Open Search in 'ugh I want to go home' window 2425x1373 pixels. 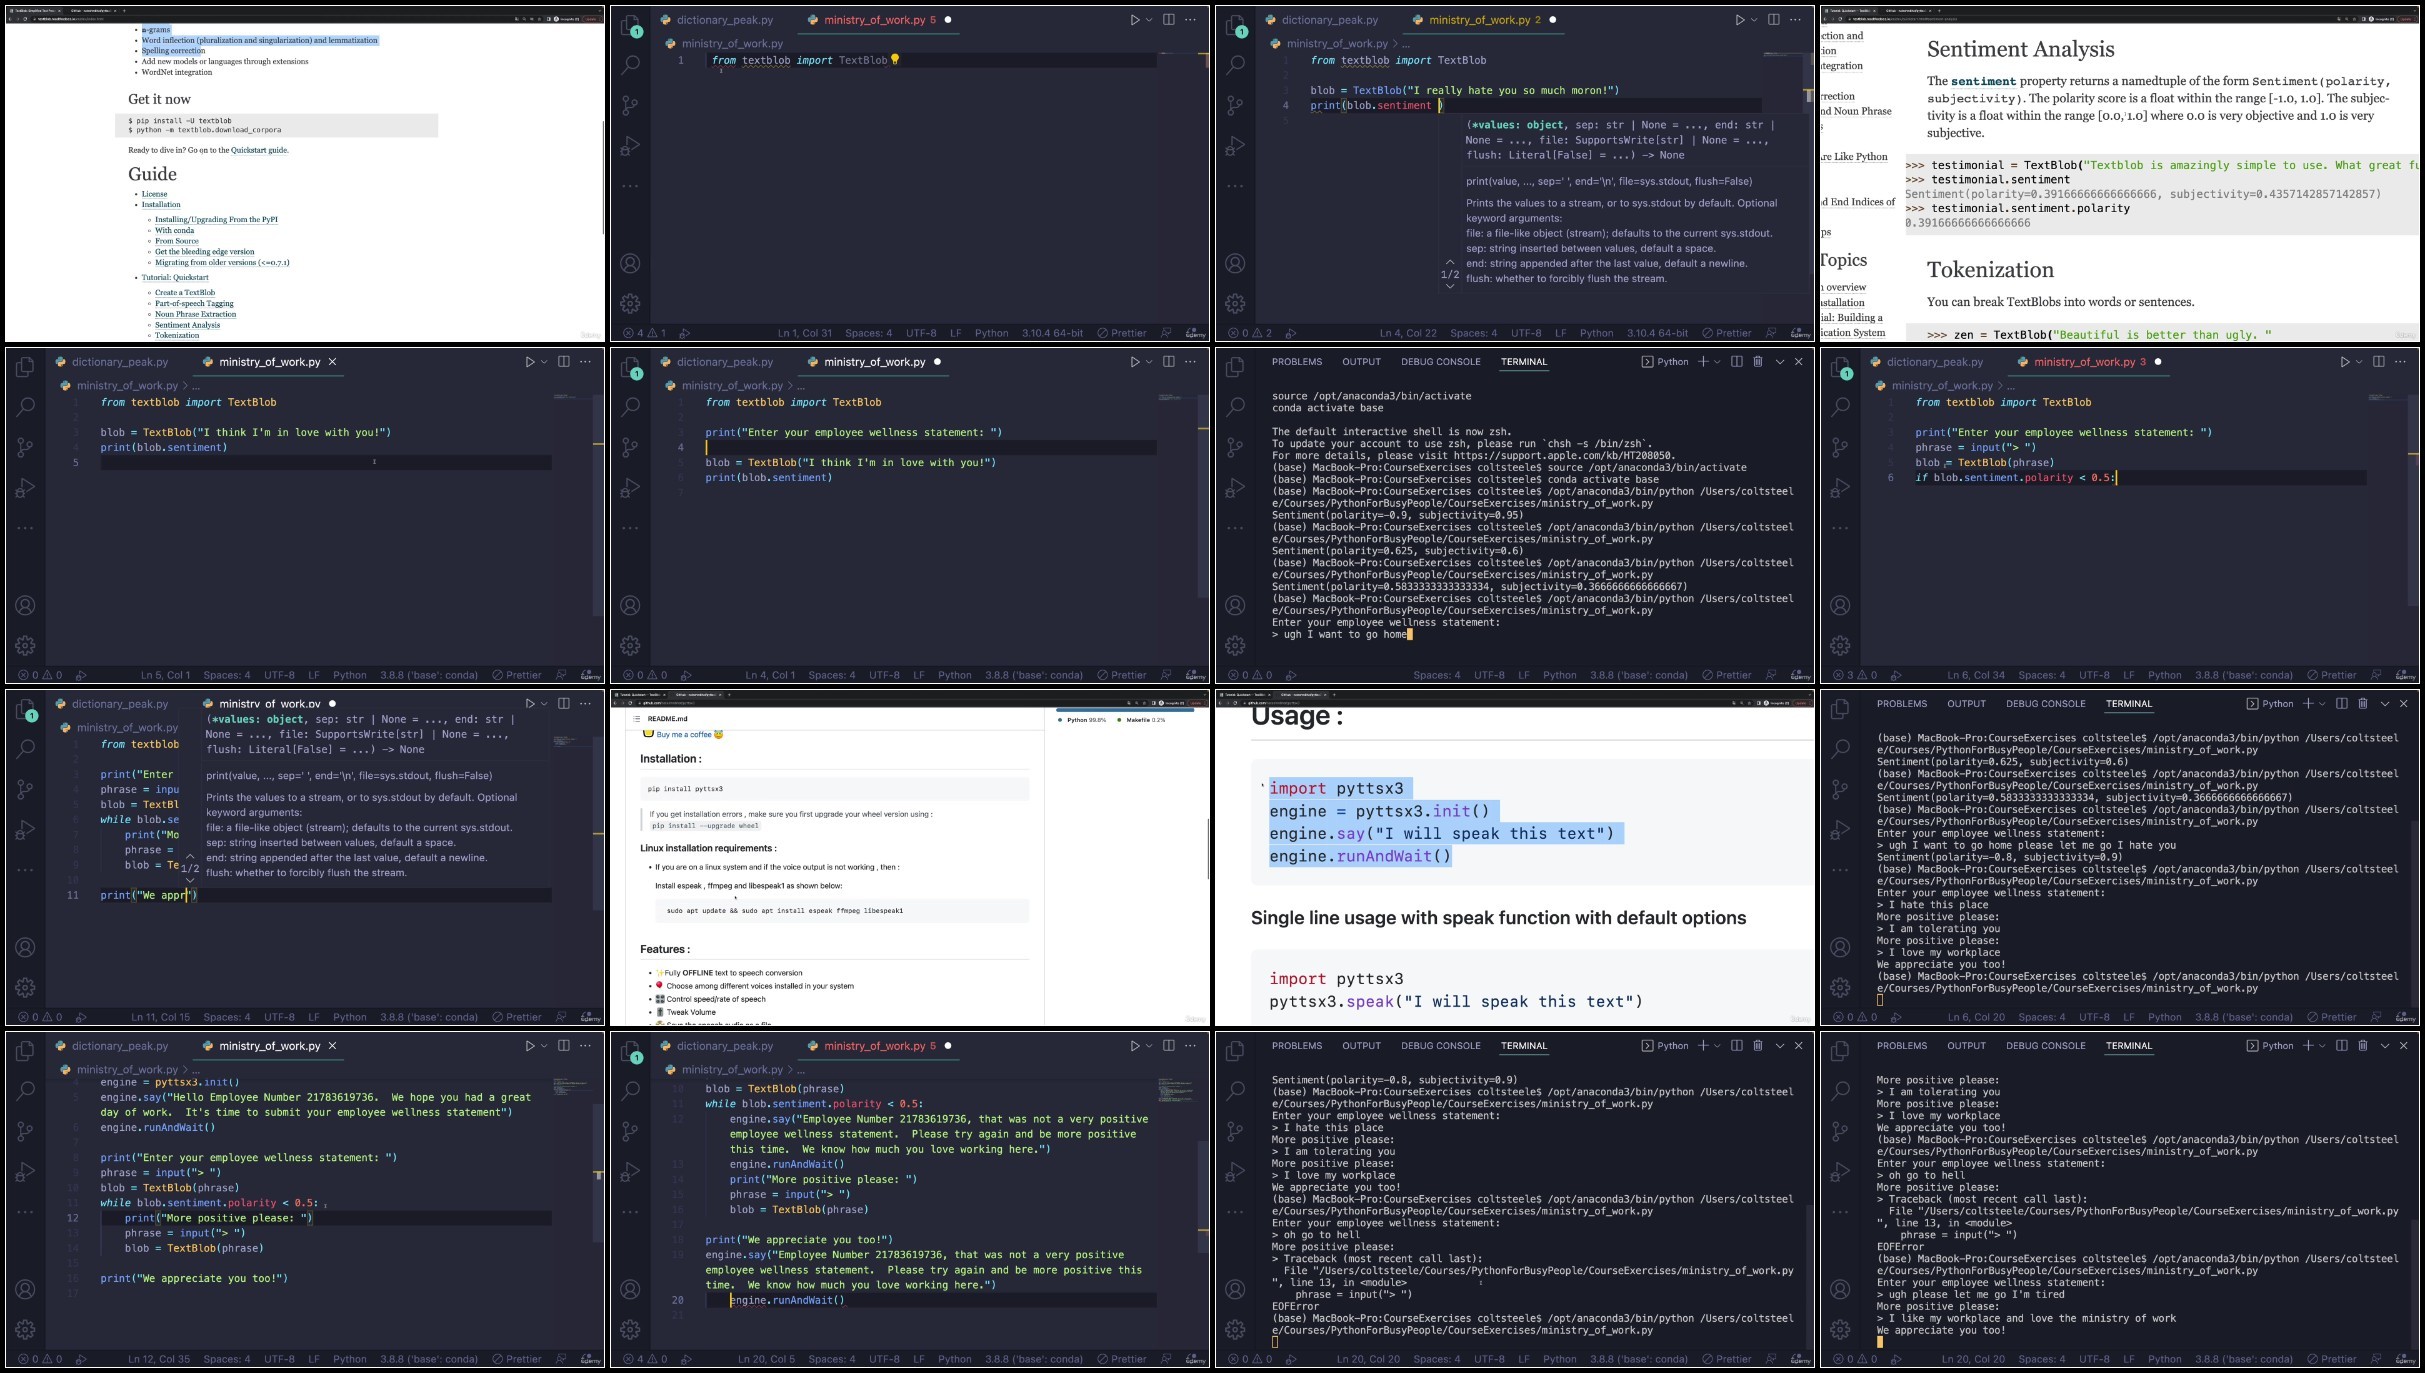[1235, 407]
